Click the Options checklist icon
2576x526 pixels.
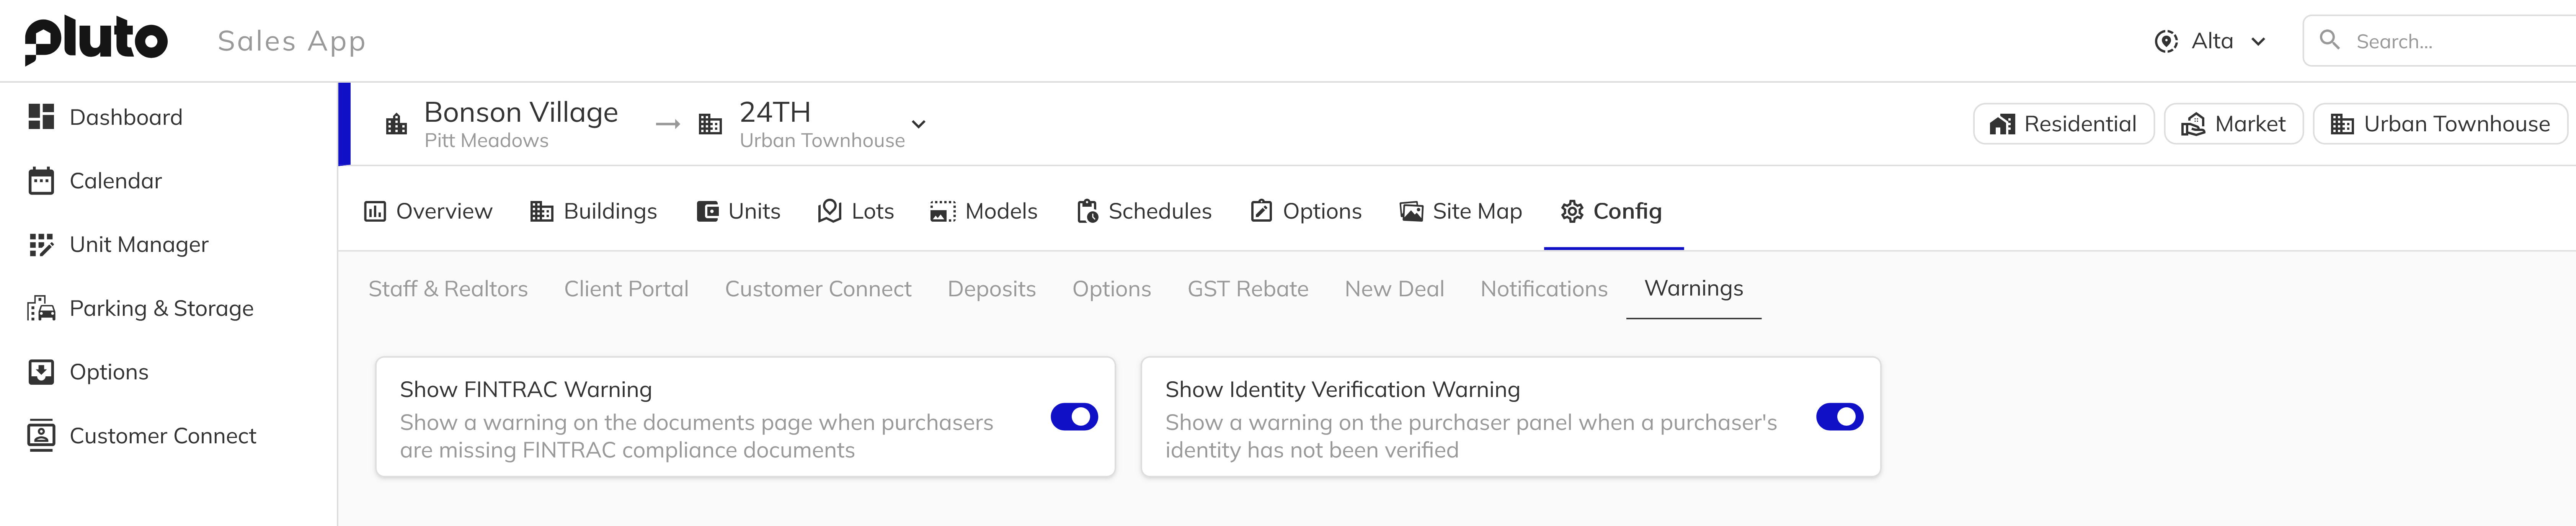(1261, 211)
